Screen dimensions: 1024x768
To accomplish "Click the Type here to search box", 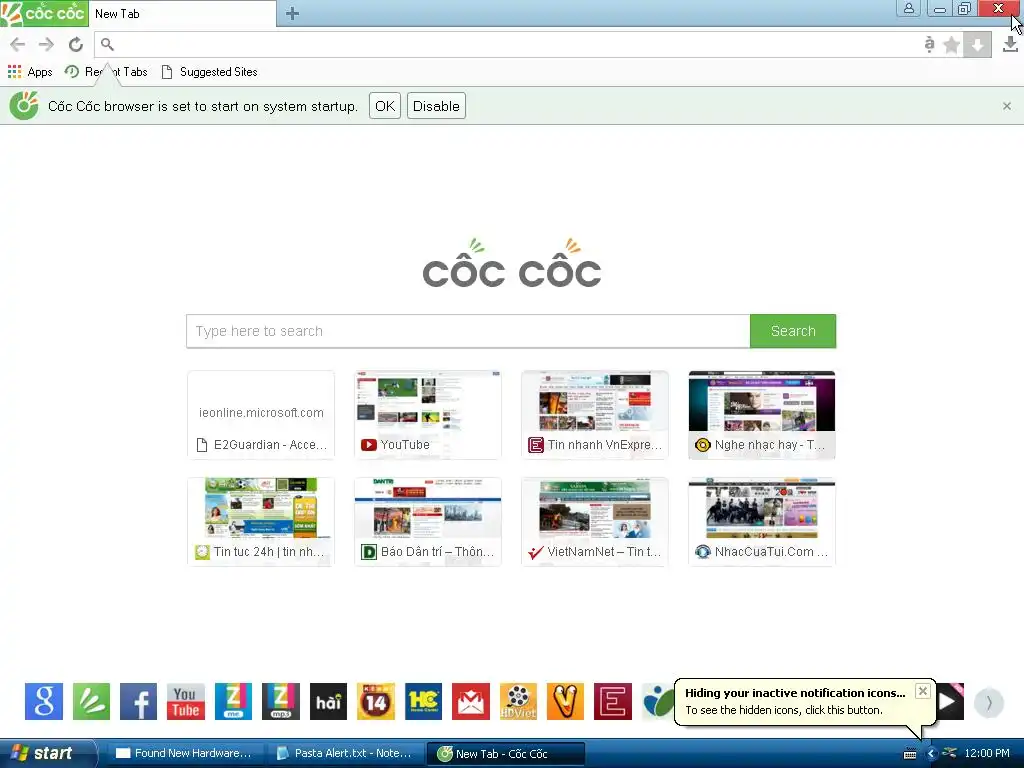I will (x=468, y=331).
